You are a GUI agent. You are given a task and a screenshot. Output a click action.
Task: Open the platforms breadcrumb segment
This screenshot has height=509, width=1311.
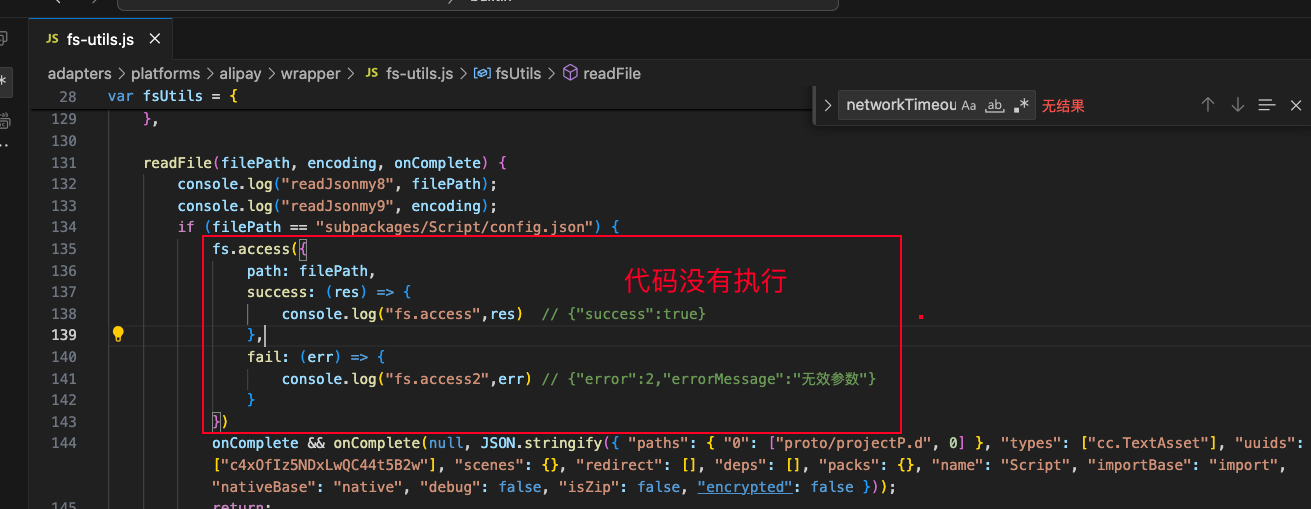[x=166, y=74]
